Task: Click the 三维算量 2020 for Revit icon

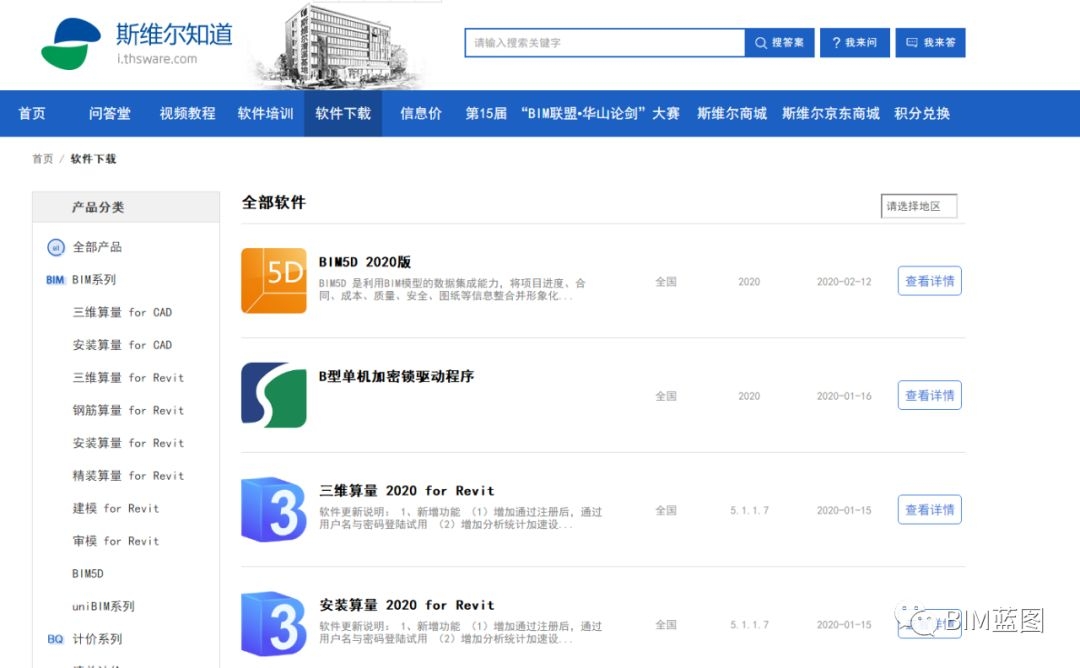Action: point(273,510)
